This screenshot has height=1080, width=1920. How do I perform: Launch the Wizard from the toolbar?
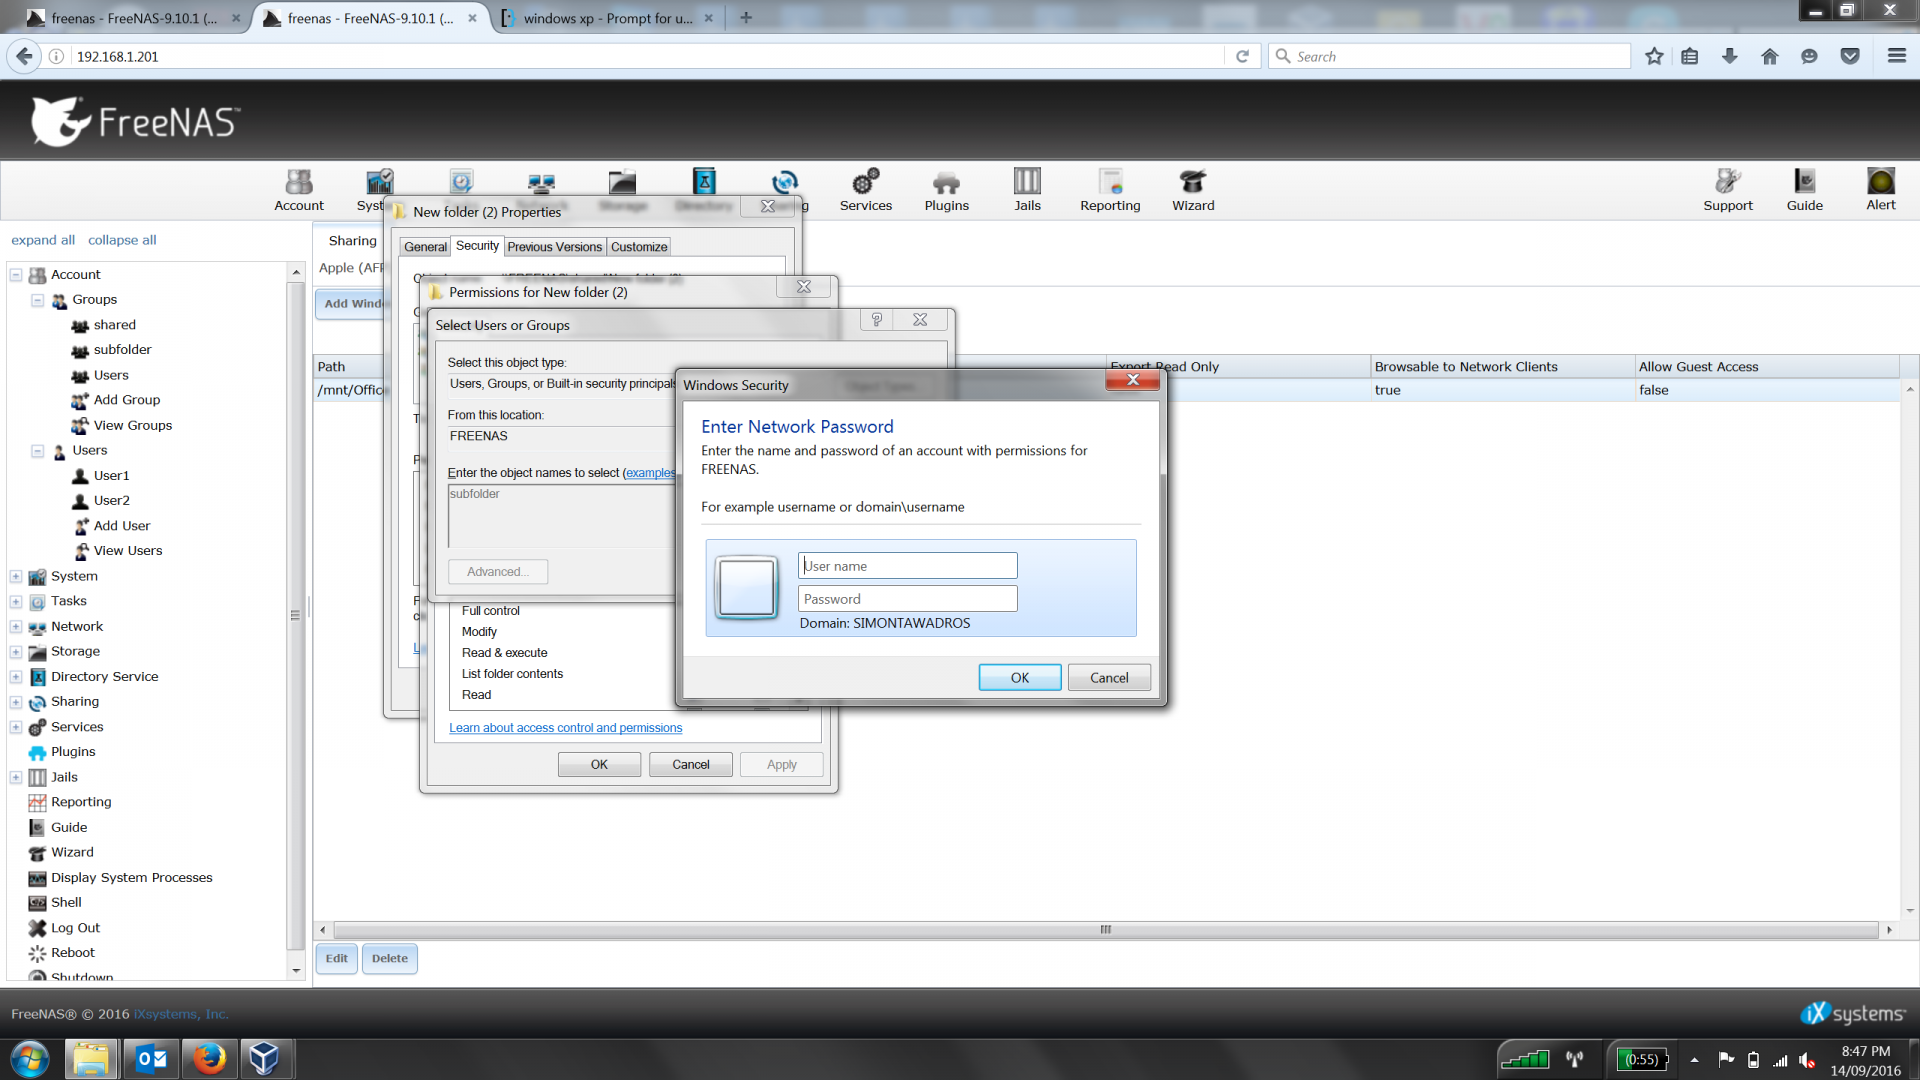1193,190
